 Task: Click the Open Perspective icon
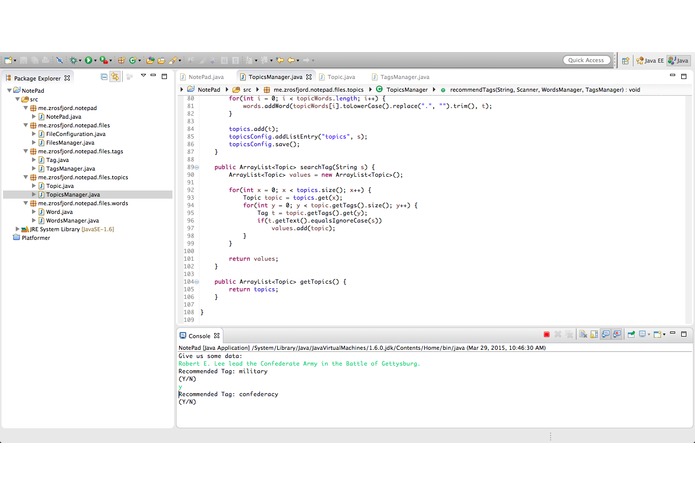point(625,61)
